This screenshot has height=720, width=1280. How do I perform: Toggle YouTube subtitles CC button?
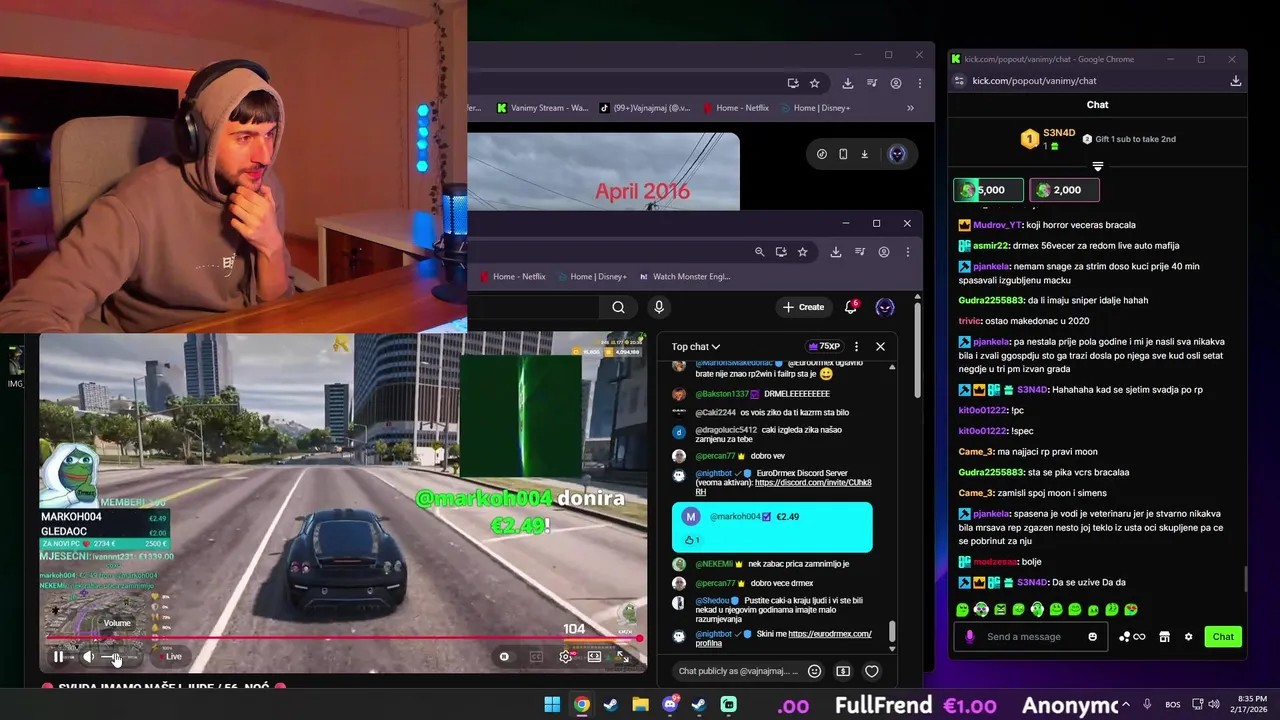point(536,657)
